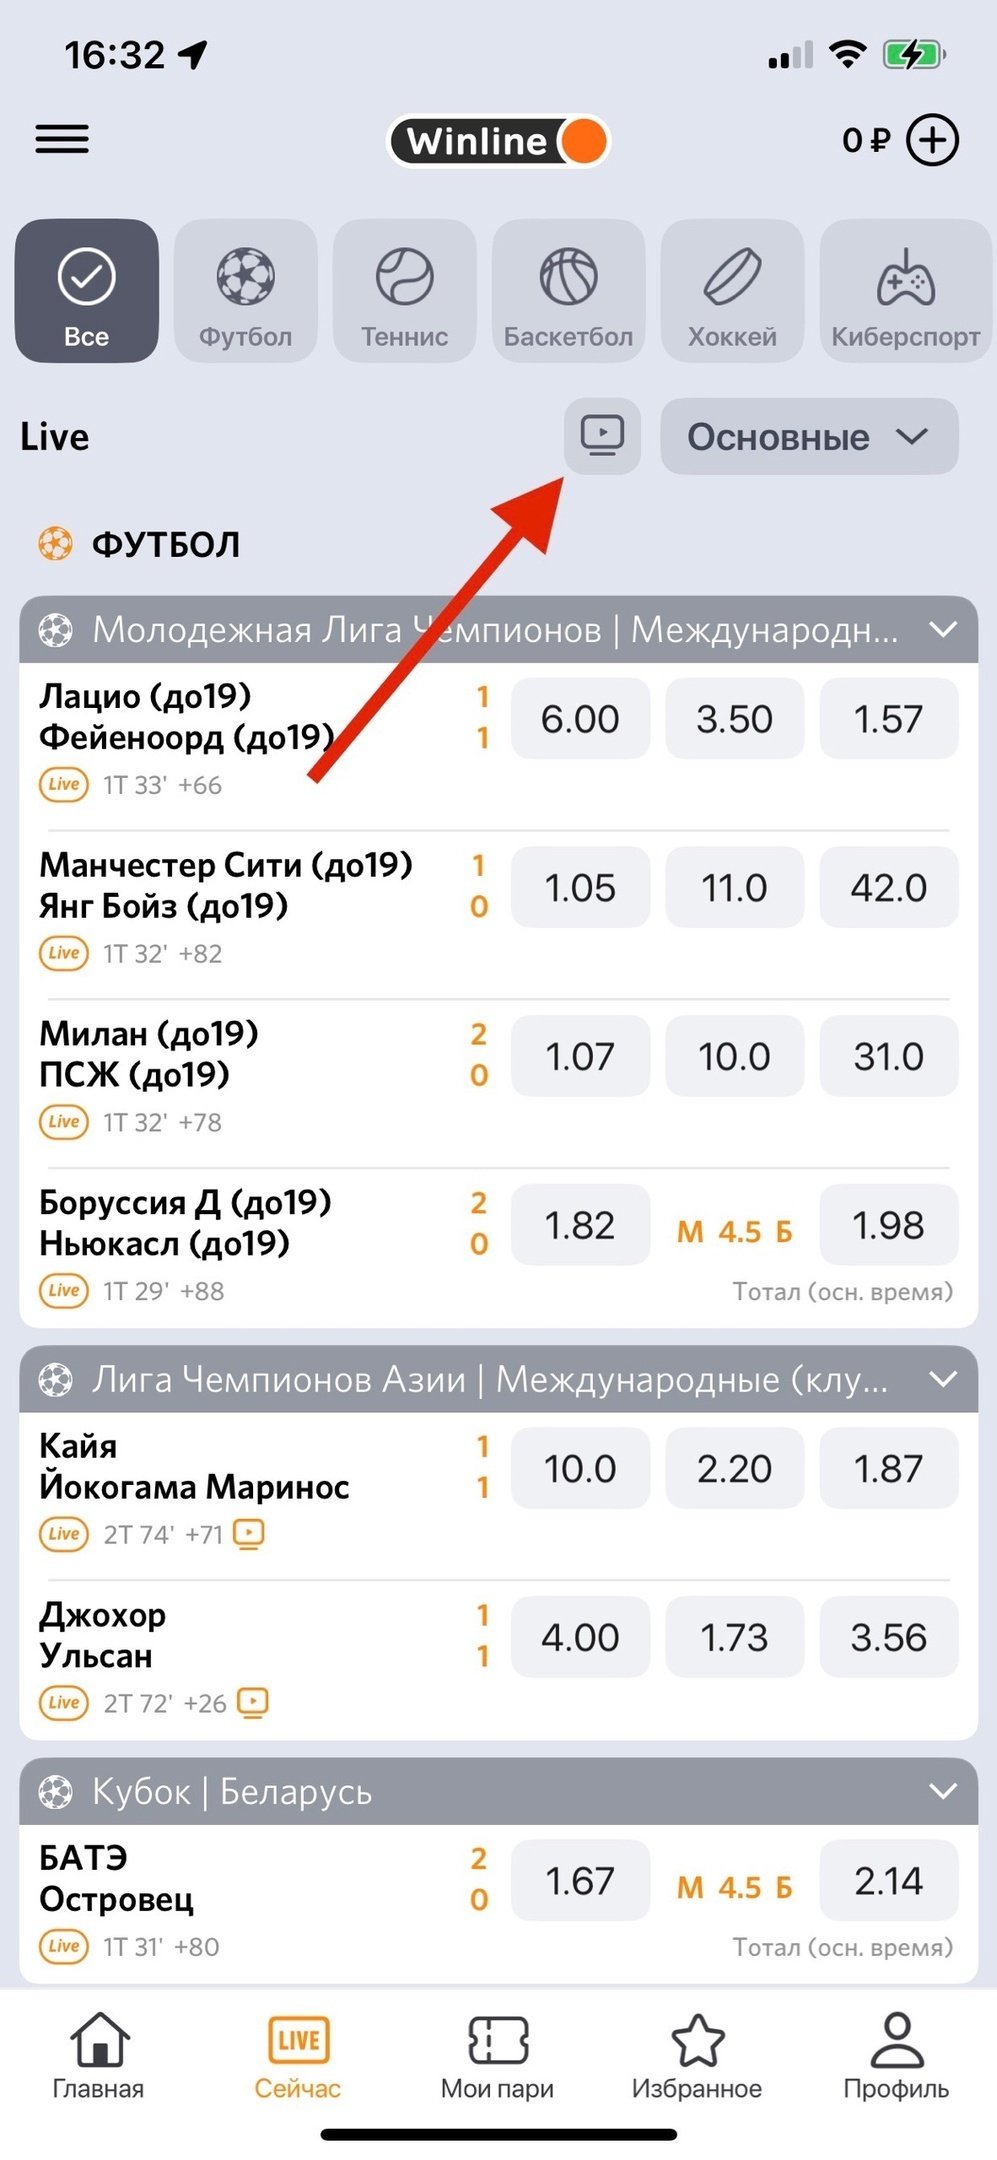Viewport: 997px width, 2160px height.
Task: Open the Избранное tab
Action: point(696,2059)
